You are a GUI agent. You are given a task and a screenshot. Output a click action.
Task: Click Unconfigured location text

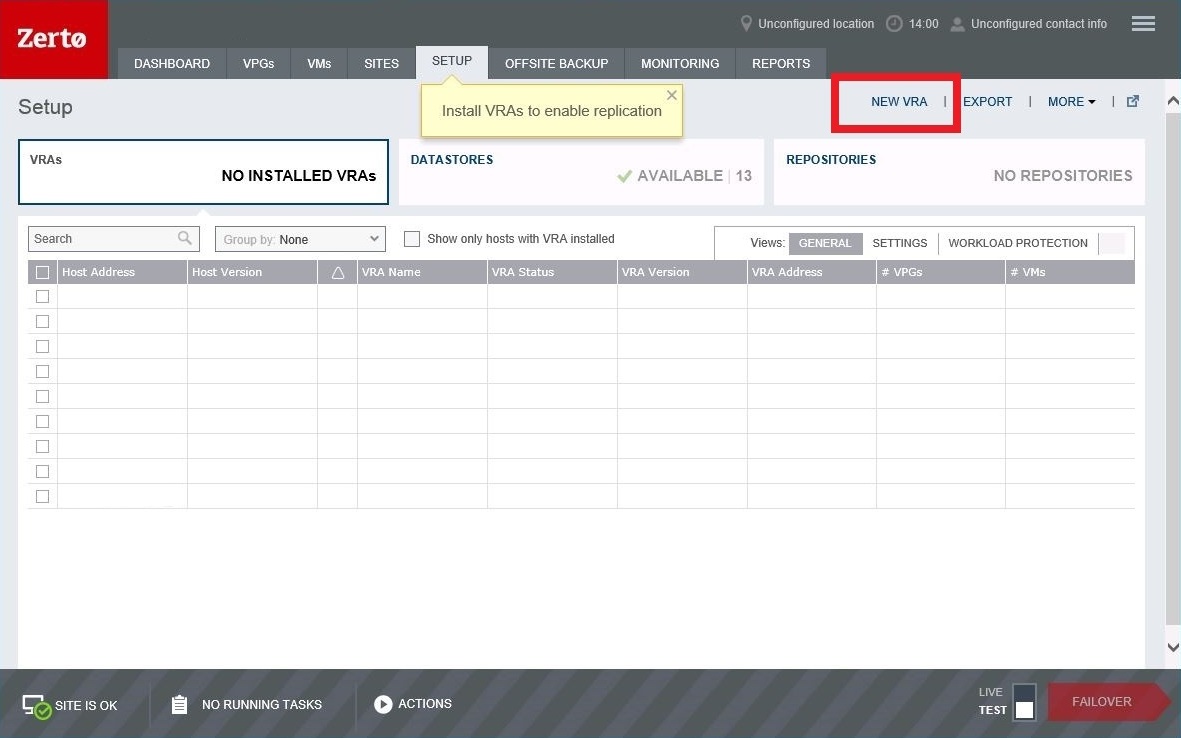point(816,24)
